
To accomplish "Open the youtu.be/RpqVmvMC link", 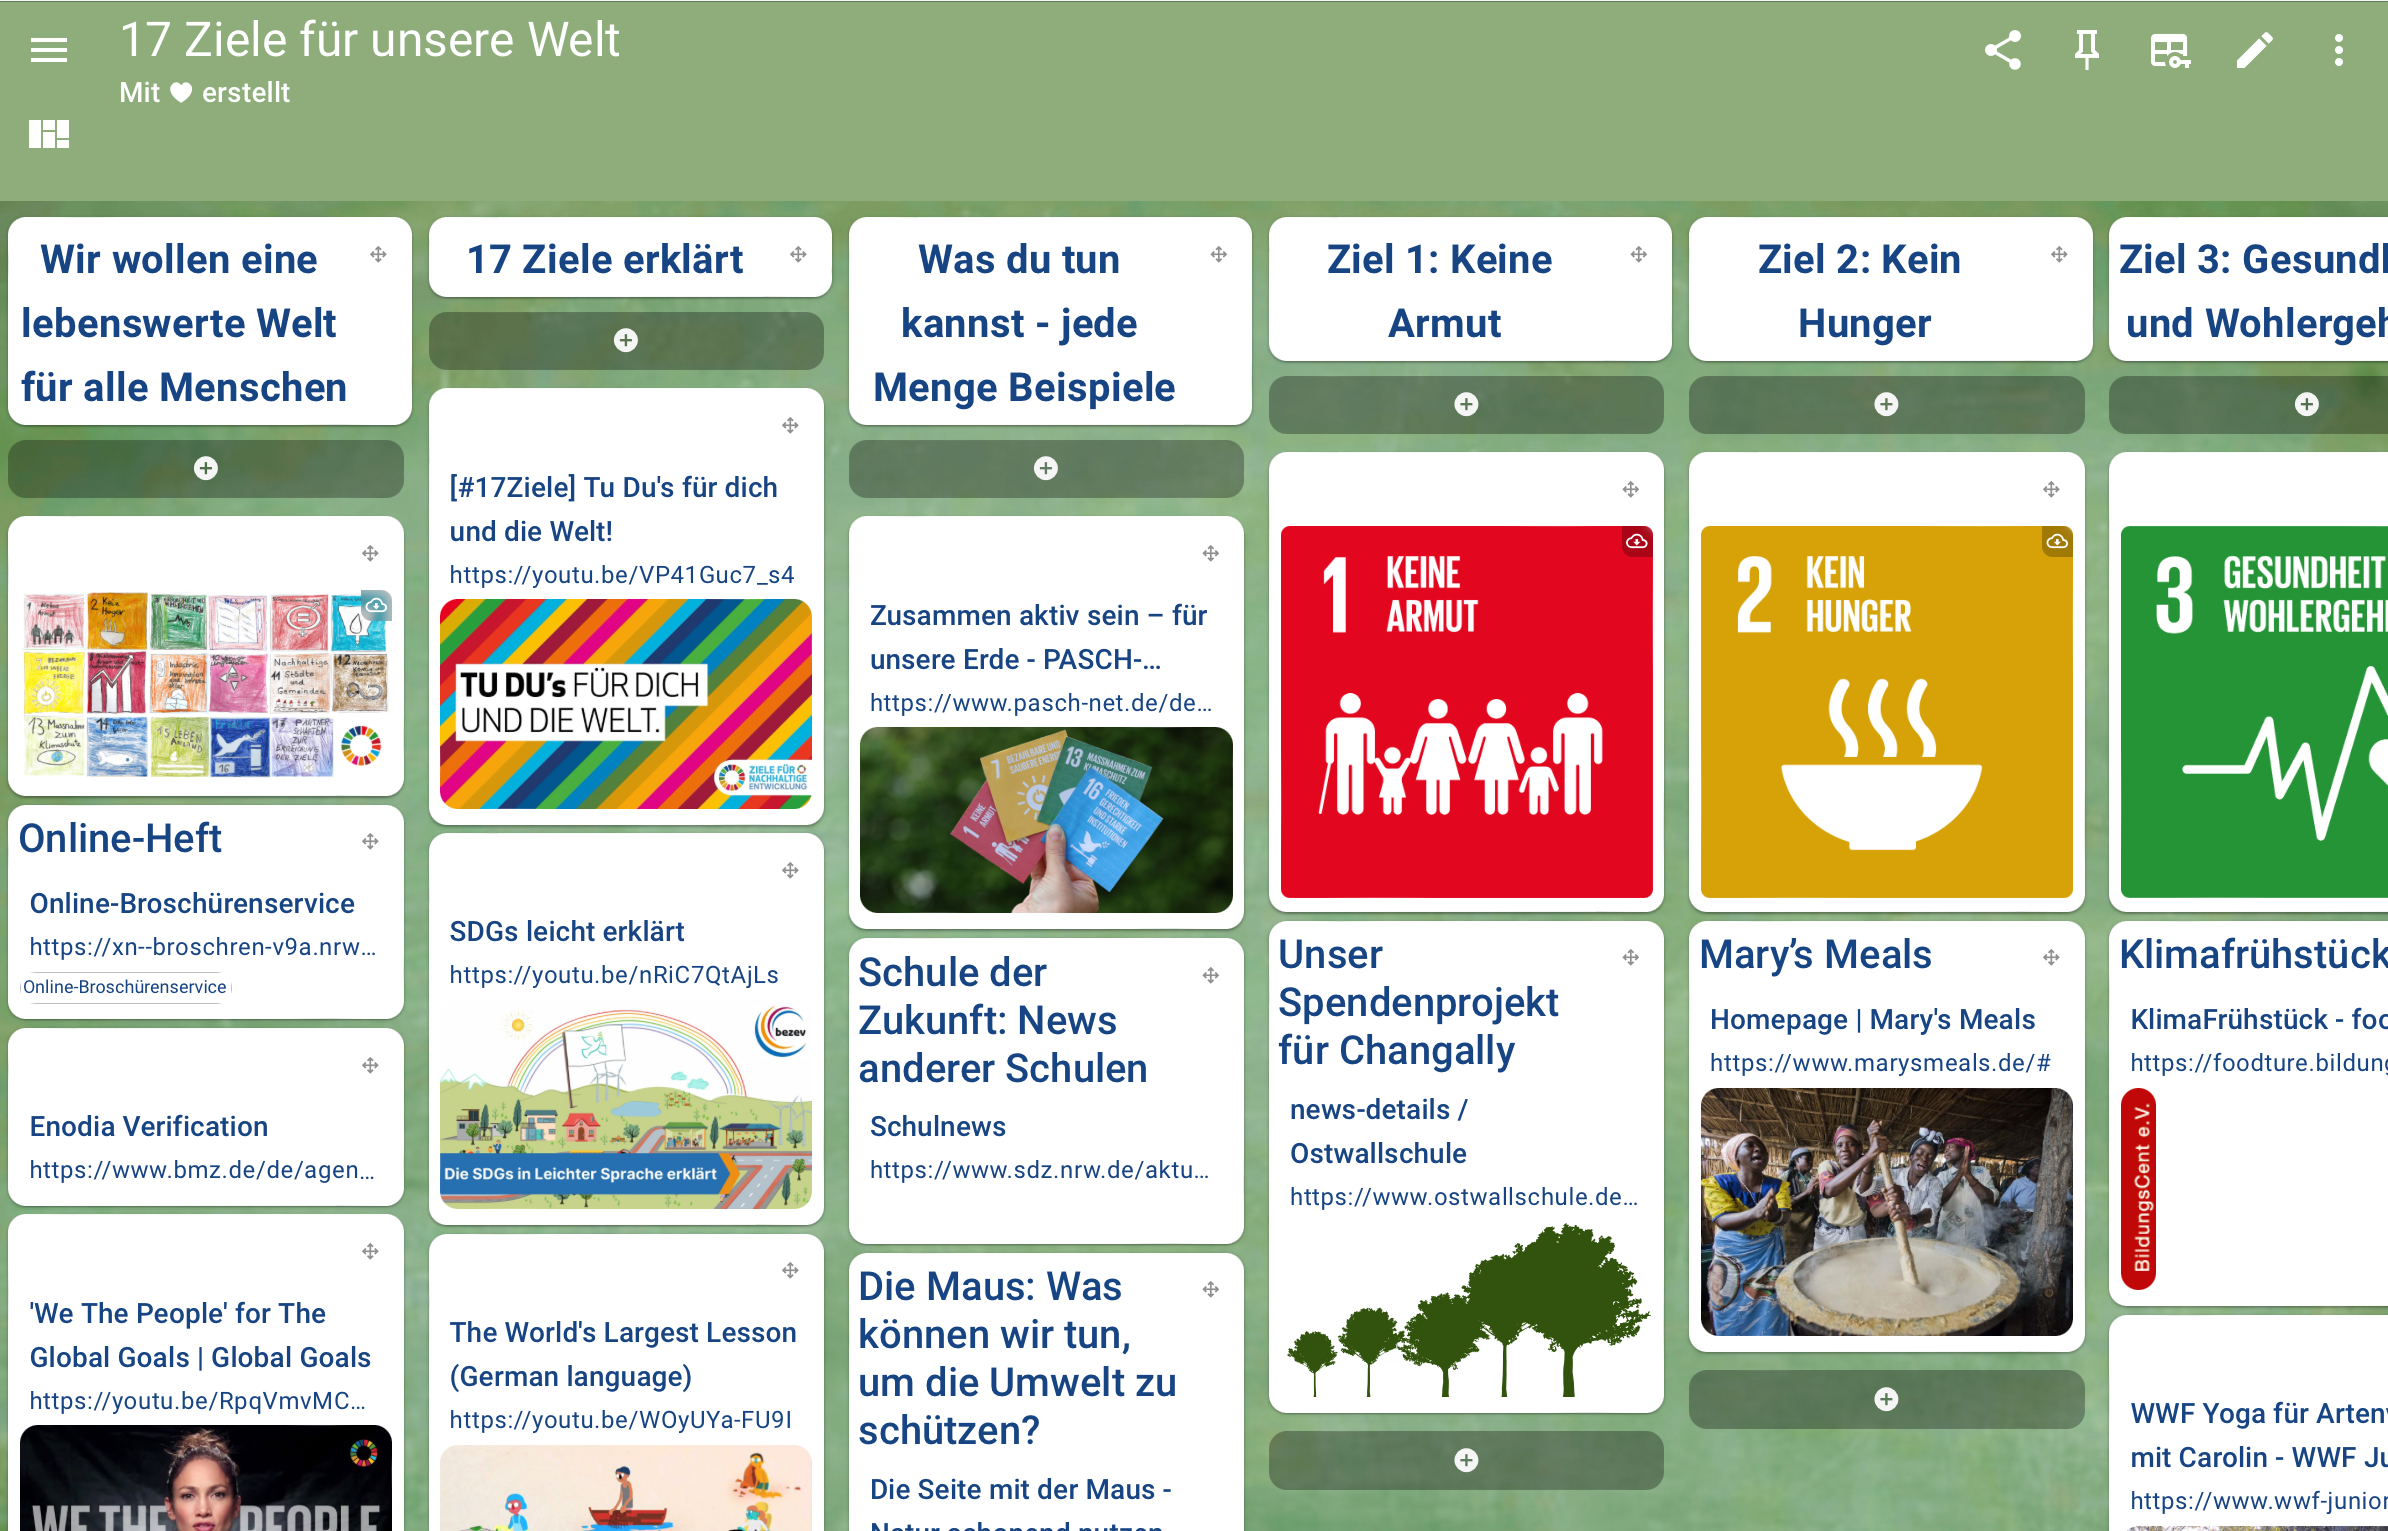I will [x=197, y=1400].
